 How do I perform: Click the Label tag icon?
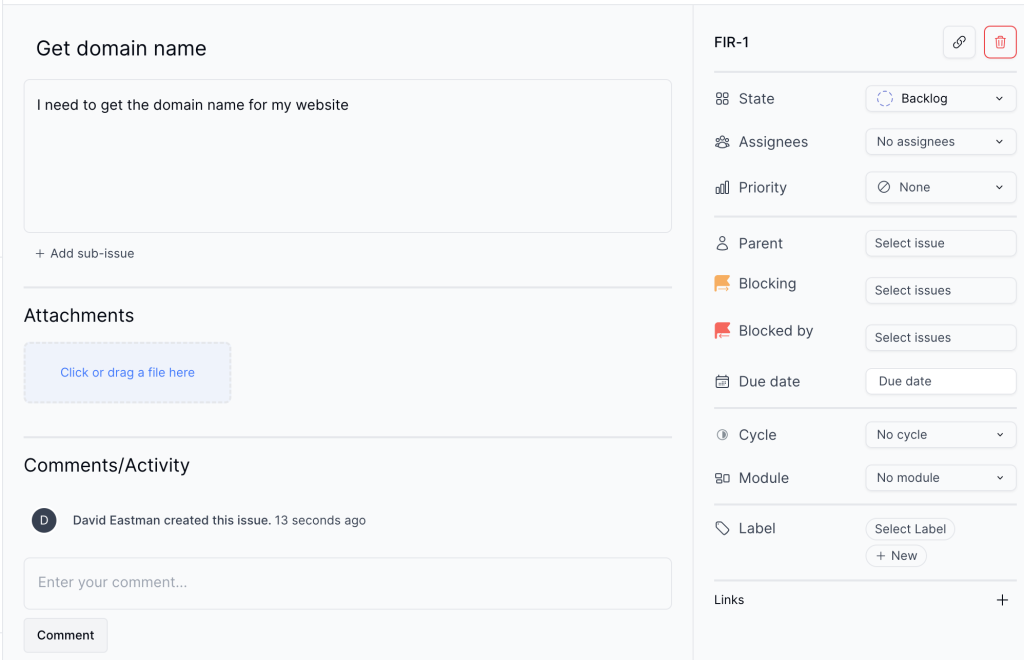pos(722,528)
